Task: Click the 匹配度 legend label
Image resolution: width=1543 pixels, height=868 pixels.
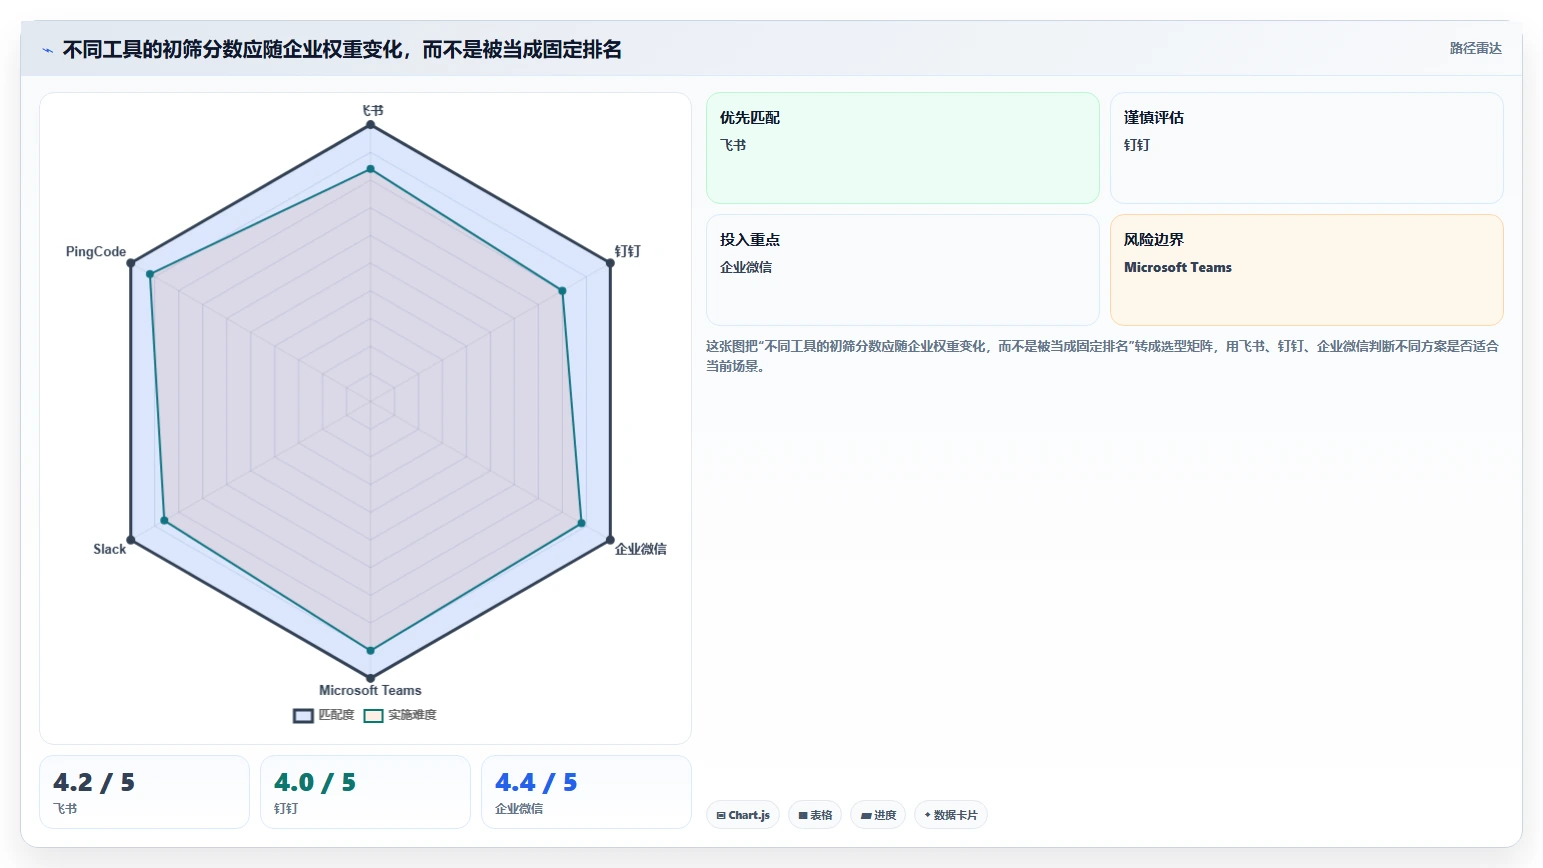Action: coord(337,715)
